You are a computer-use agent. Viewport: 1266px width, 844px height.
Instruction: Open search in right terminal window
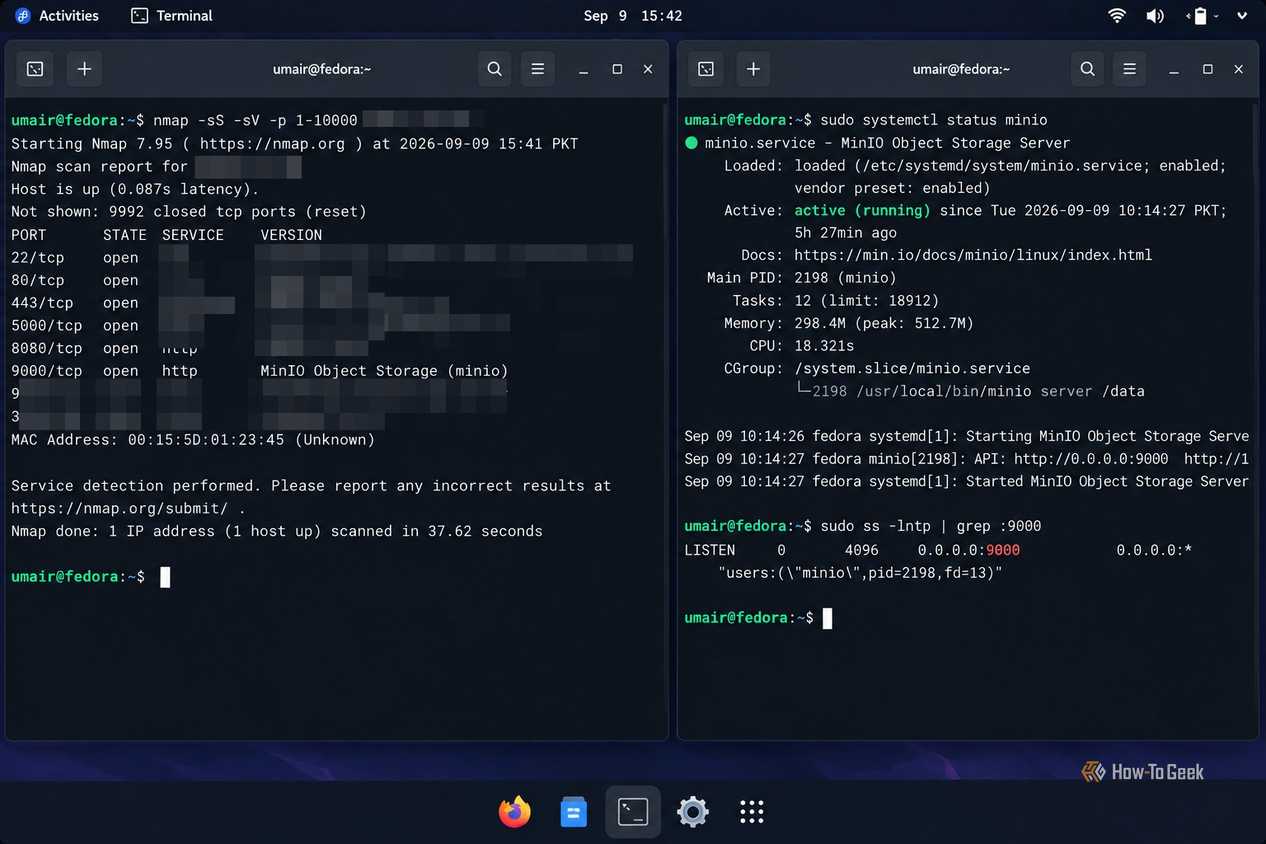coord(1087,69)
